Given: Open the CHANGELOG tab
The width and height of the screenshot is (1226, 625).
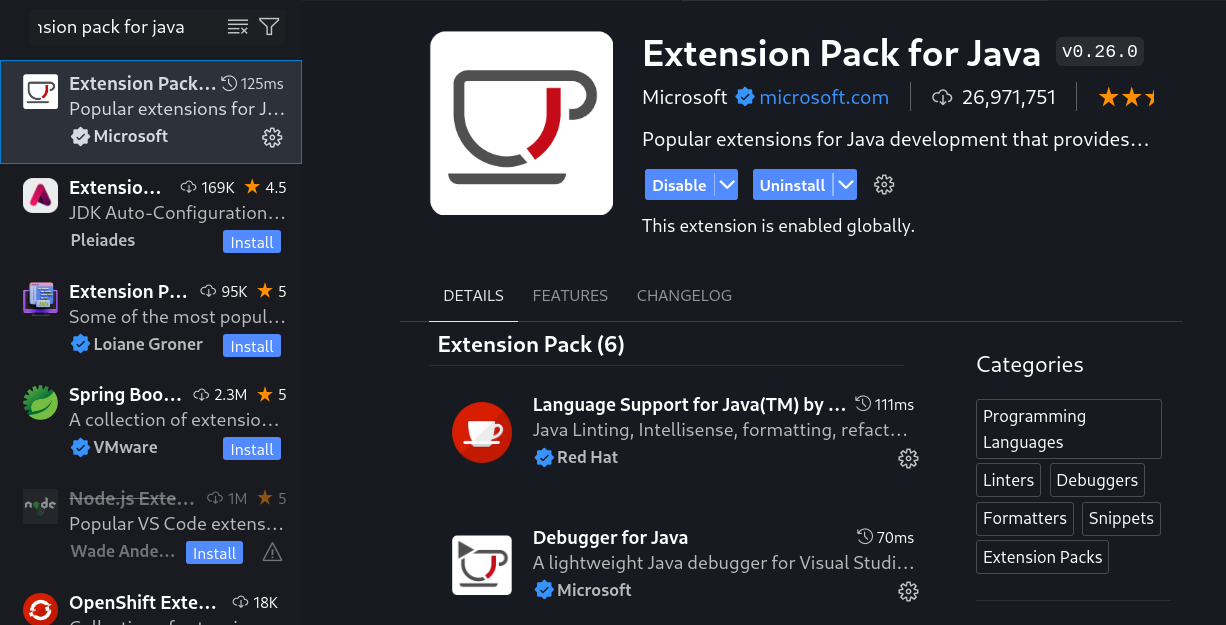Looking at the screenshot, I should point(684,296).
